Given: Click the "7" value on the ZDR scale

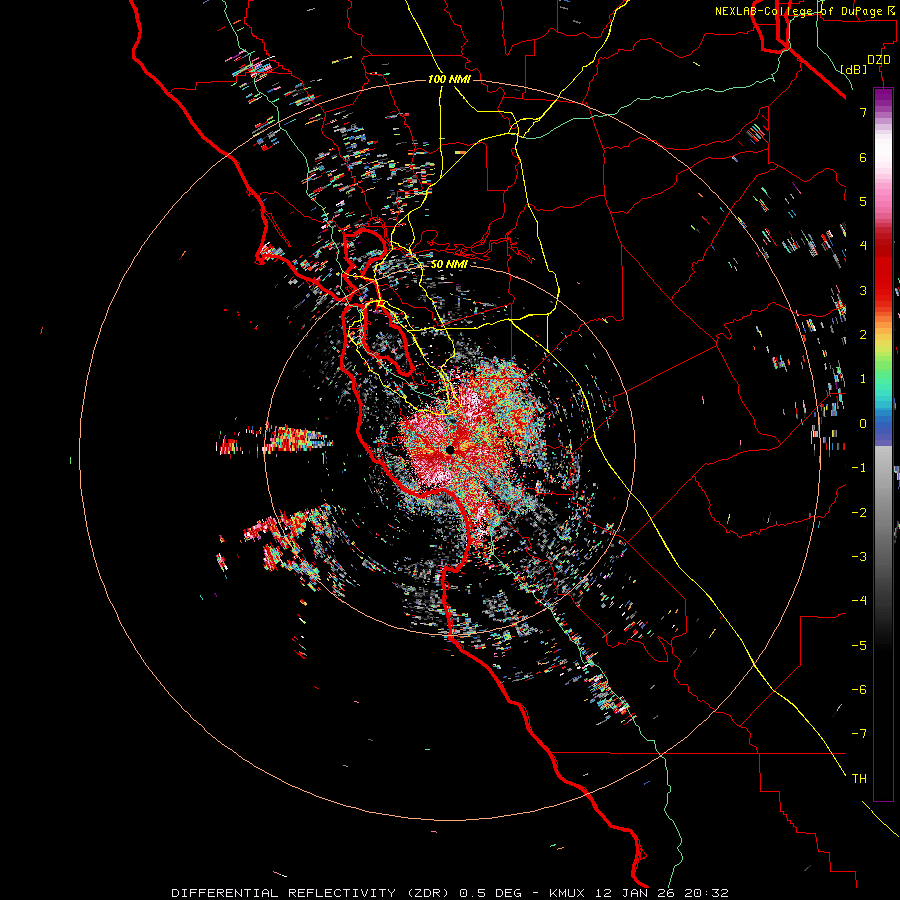Looking at the screenshot, I should (x=863, y=112).
